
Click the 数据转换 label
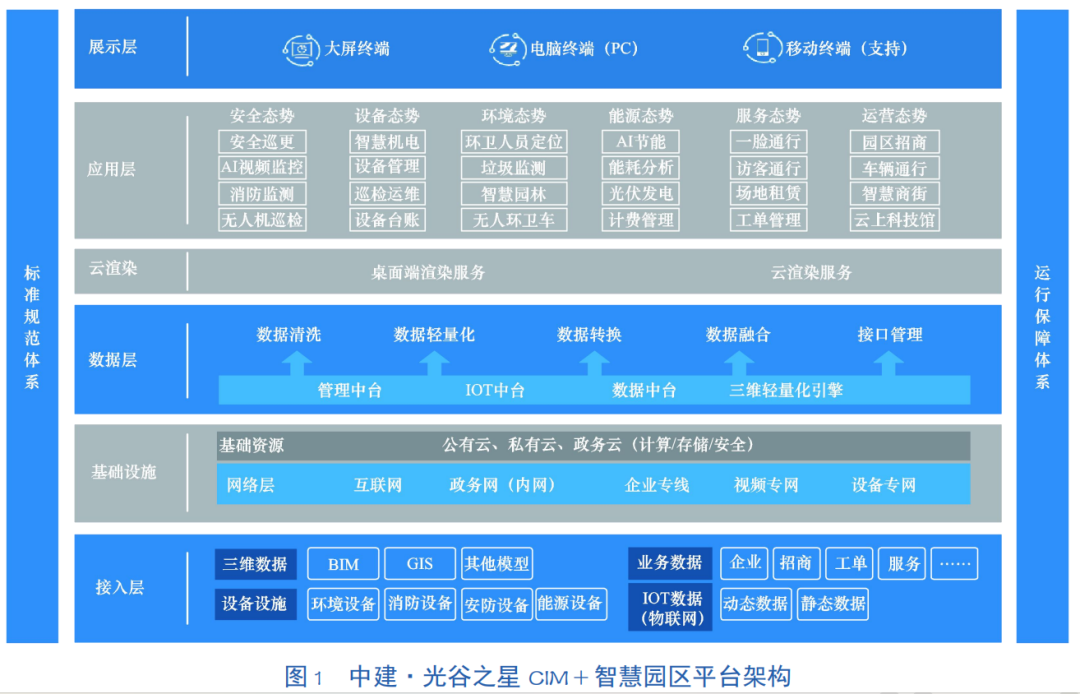[589, 335]
